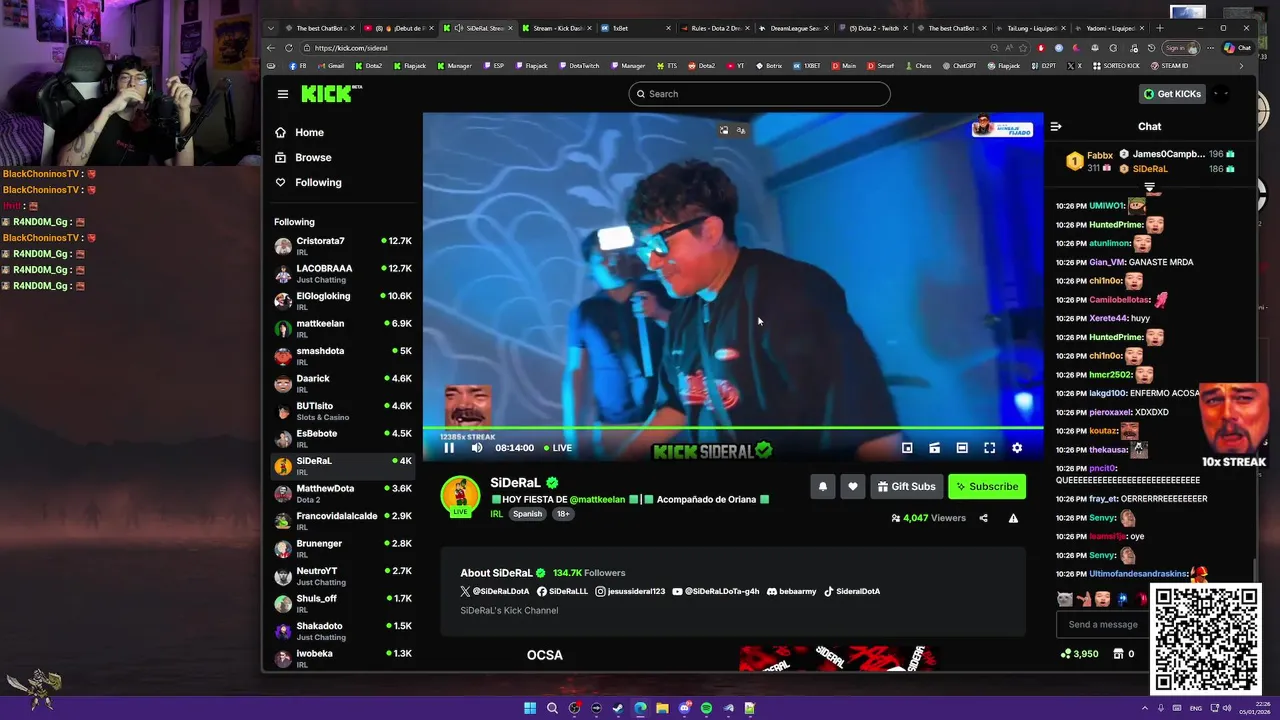
Task: Click the Gift Subs button
Action: click(907, 487)
